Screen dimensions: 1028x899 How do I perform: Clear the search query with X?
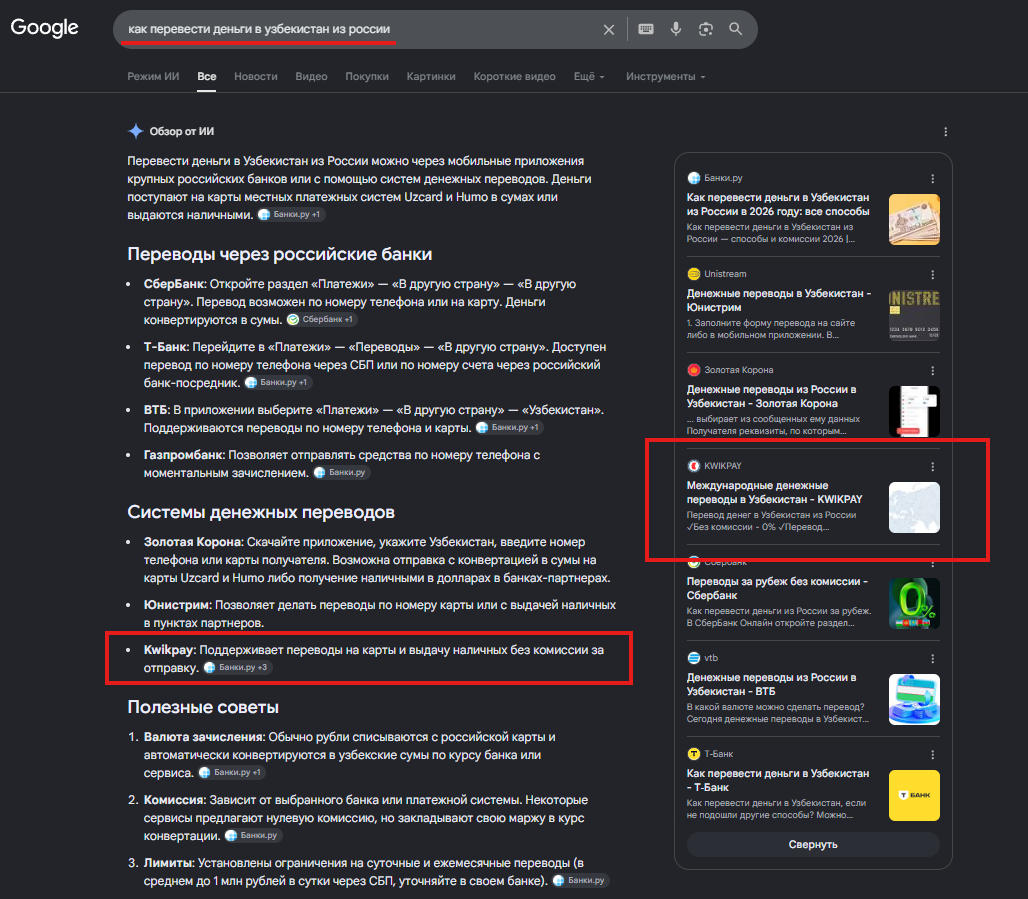tap(609, 30)
